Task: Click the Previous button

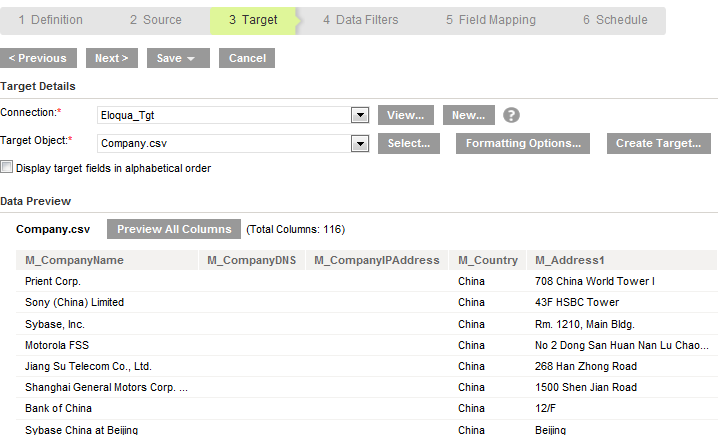Action: click(x=38, y=58)
